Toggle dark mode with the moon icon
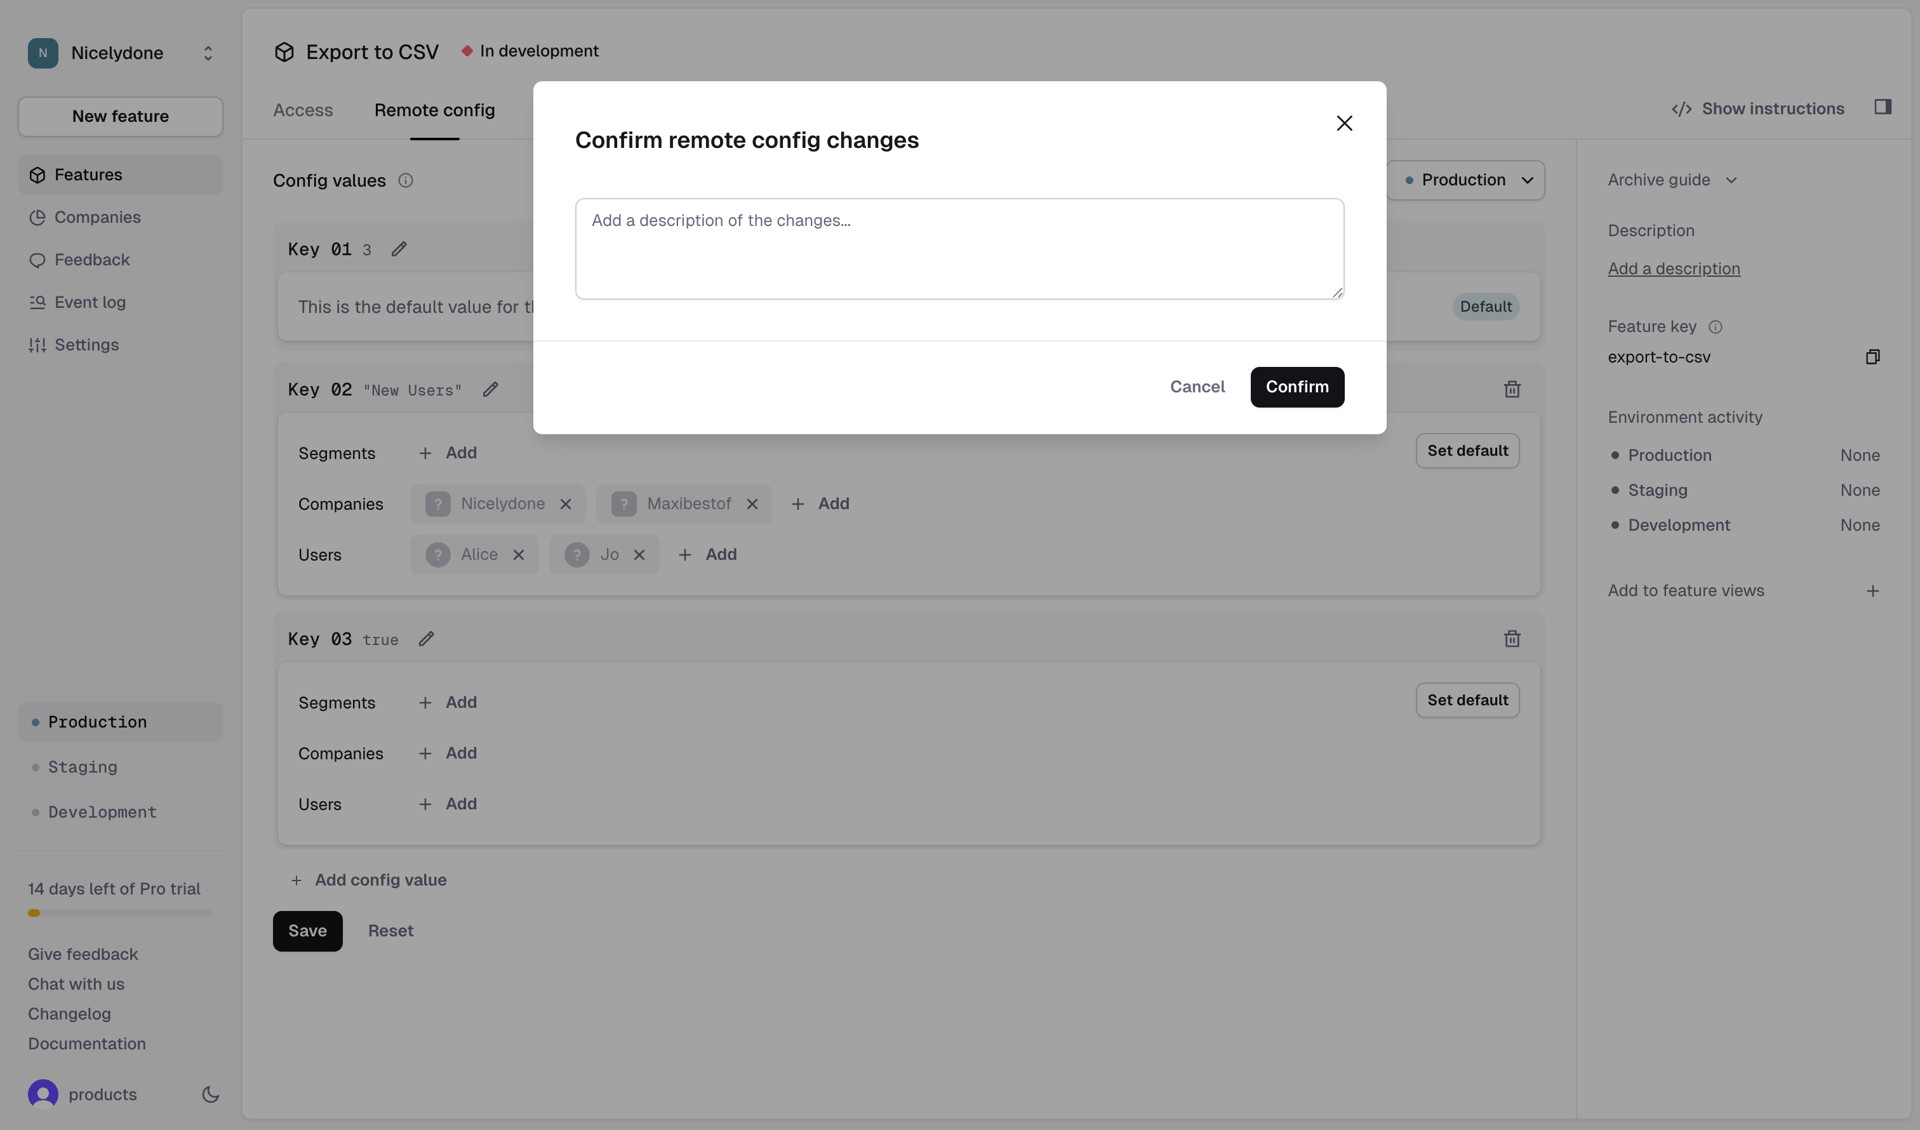Viewport: 1920px width, 1130px height. click(x=210, y=1094)
